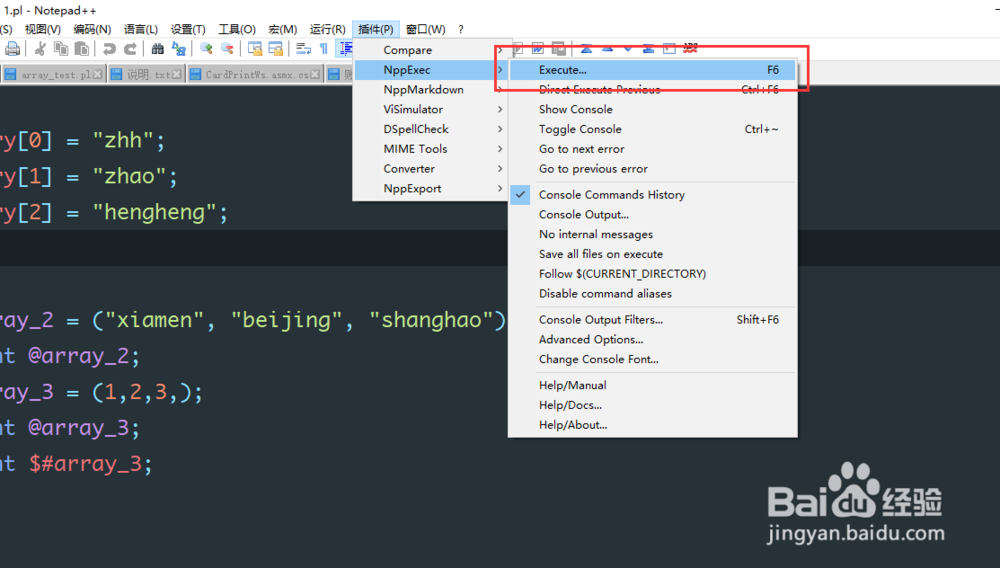1000x568 pixels.
Task: Toggle synchronize vertical scrolling icon
Action: tap(255, 48)
